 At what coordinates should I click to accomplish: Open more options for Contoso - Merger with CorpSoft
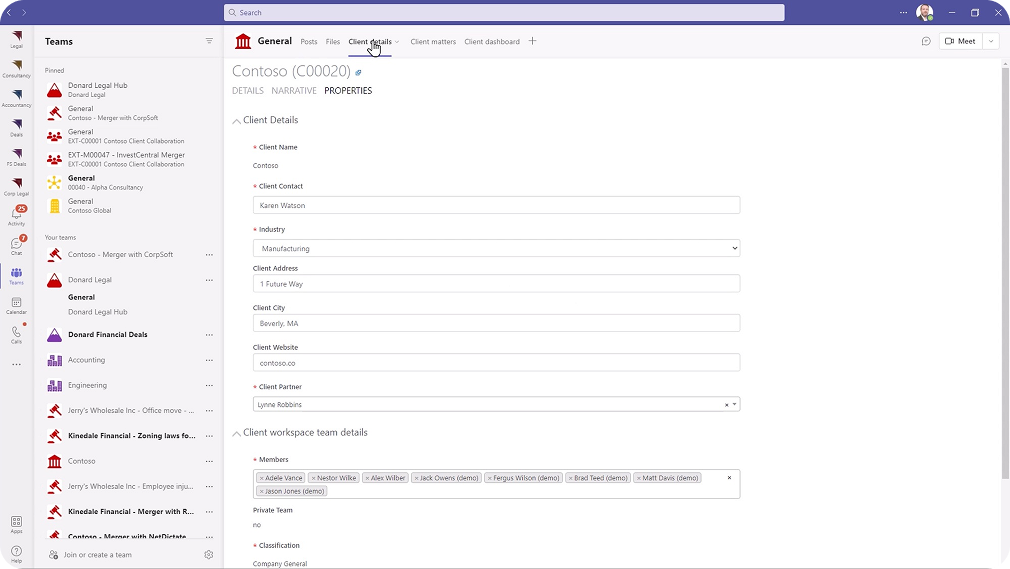pos(209,255)
